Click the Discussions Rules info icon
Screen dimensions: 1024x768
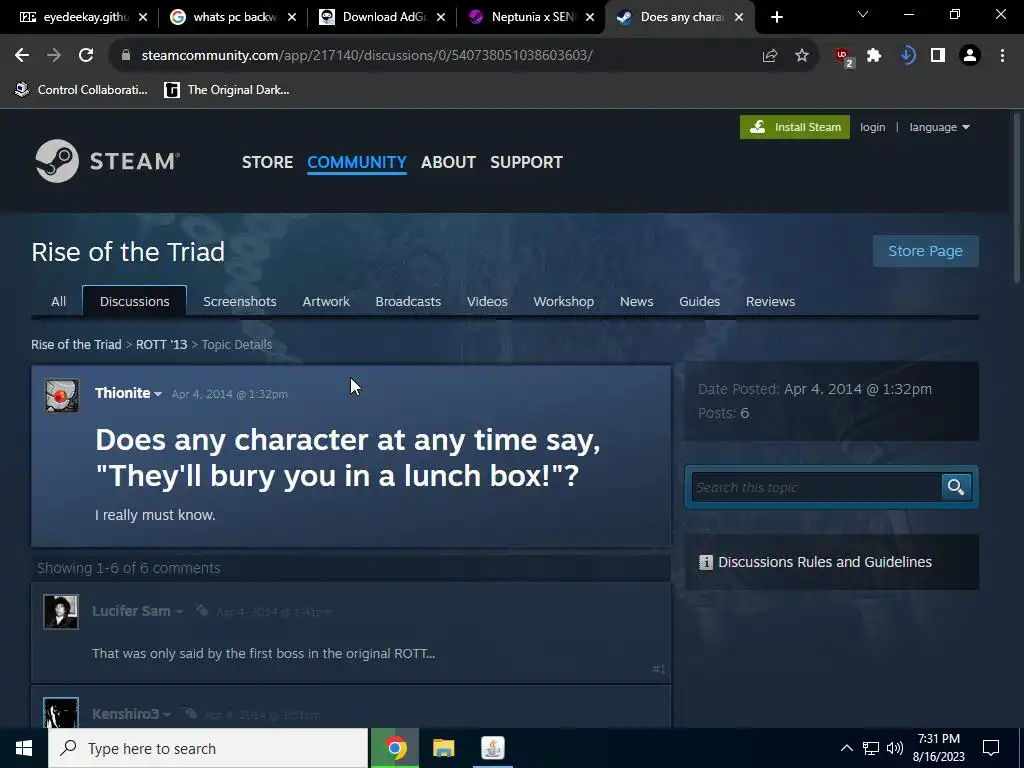(705, 562)
